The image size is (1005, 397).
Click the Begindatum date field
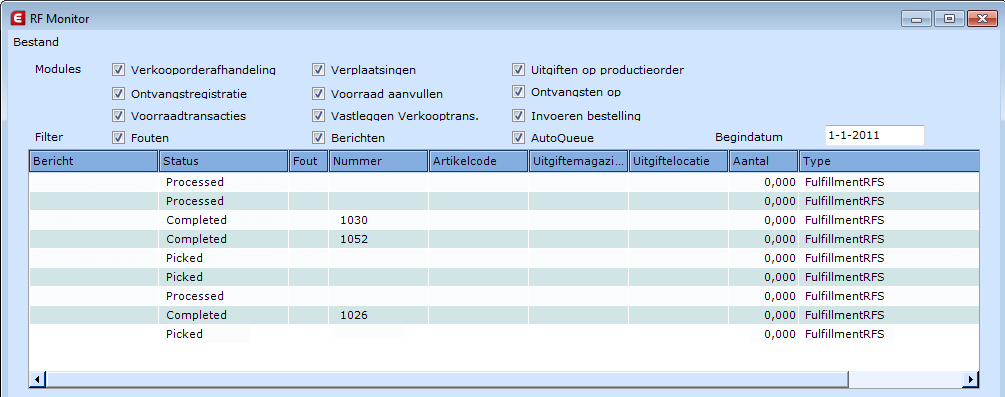point(874,136)
